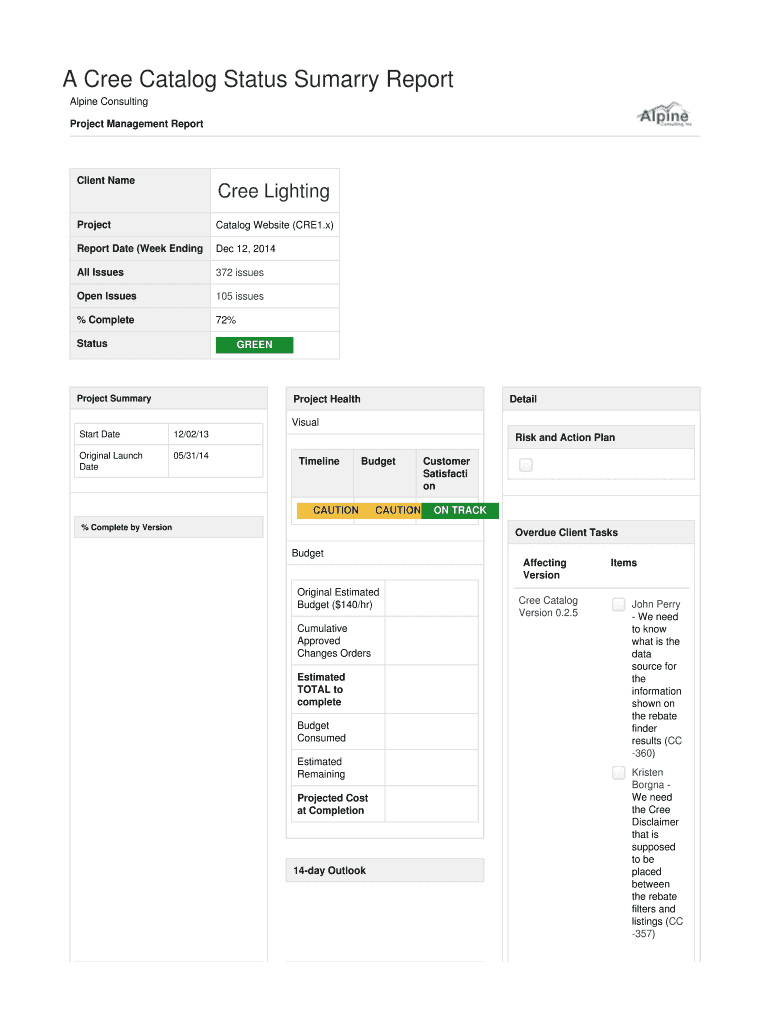Expand the 14-day Outlook section
Image resolution: width=770 pixels, height=1024 pixels.
pos(385,870)
